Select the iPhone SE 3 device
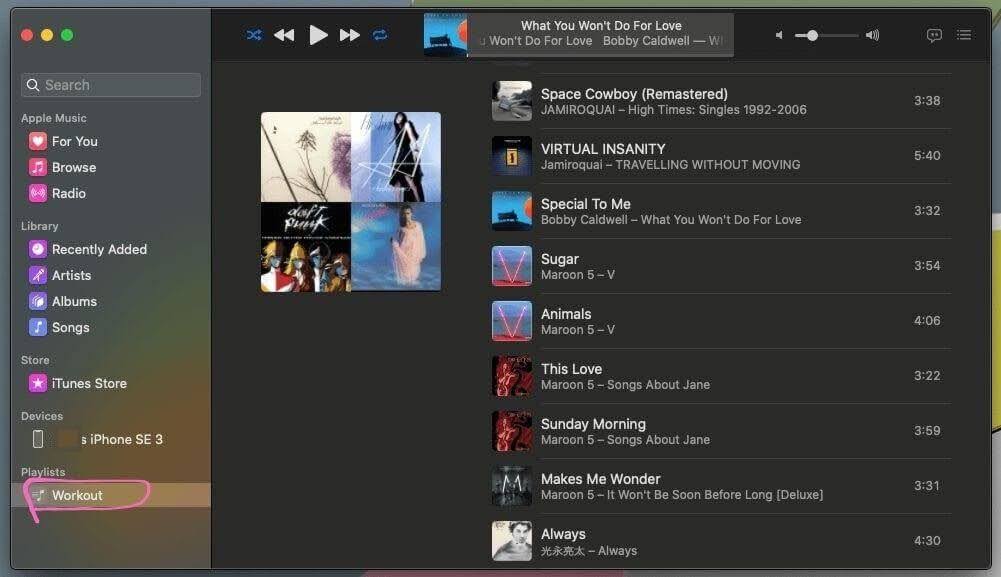 tap(111, 439)
